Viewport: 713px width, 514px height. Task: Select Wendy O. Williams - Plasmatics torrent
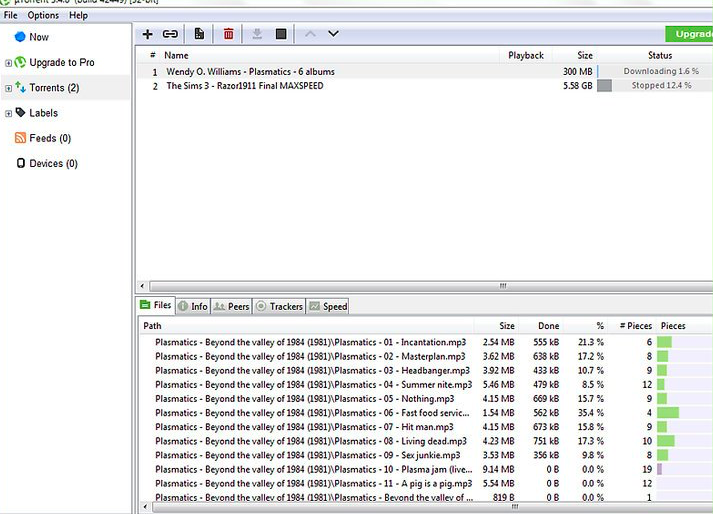click(x=250, y=72)
